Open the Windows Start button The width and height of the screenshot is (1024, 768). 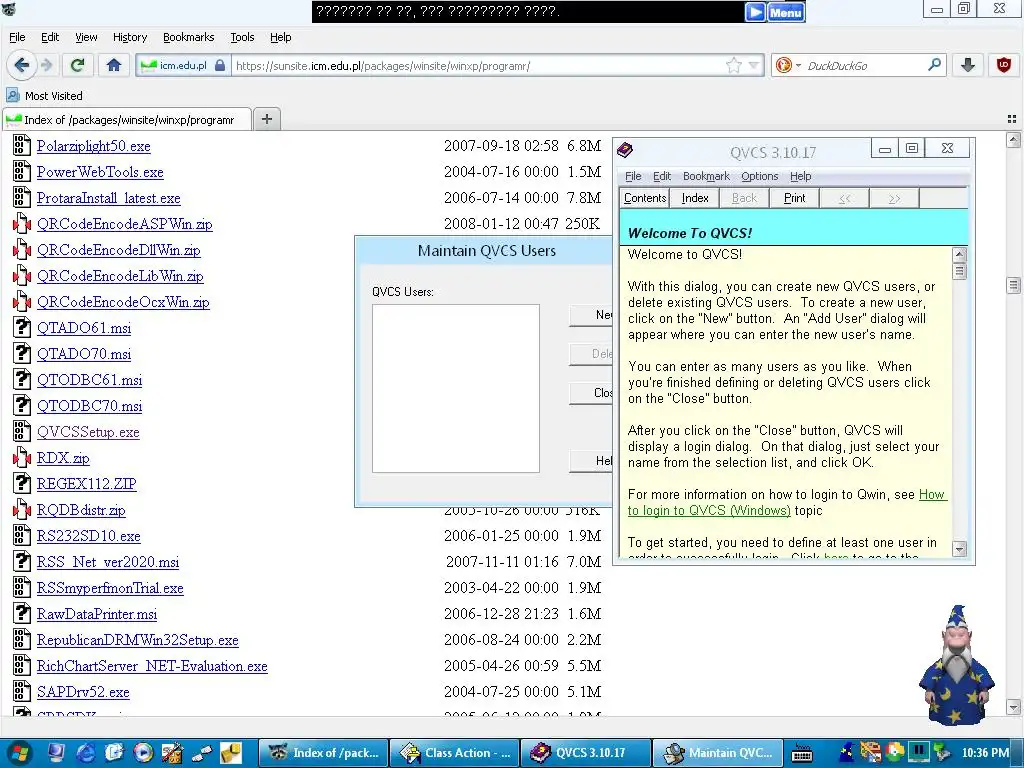click(18, 753)
